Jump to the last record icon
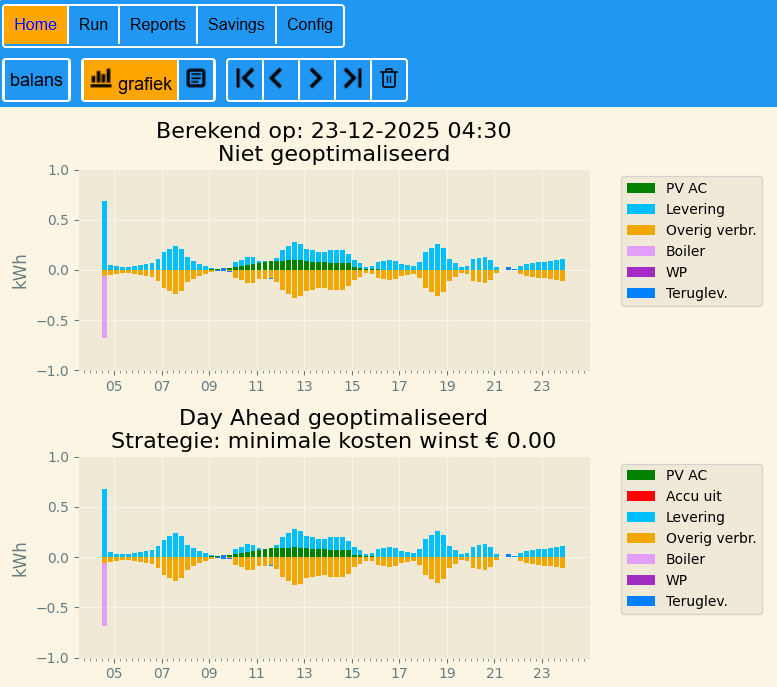 (x=353, y=79)
